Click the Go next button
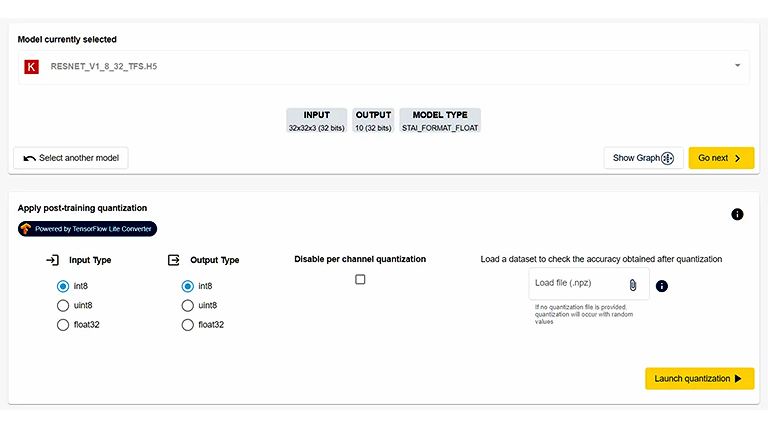The height and width of the screenshot is (432, 768). click(720, 158)
